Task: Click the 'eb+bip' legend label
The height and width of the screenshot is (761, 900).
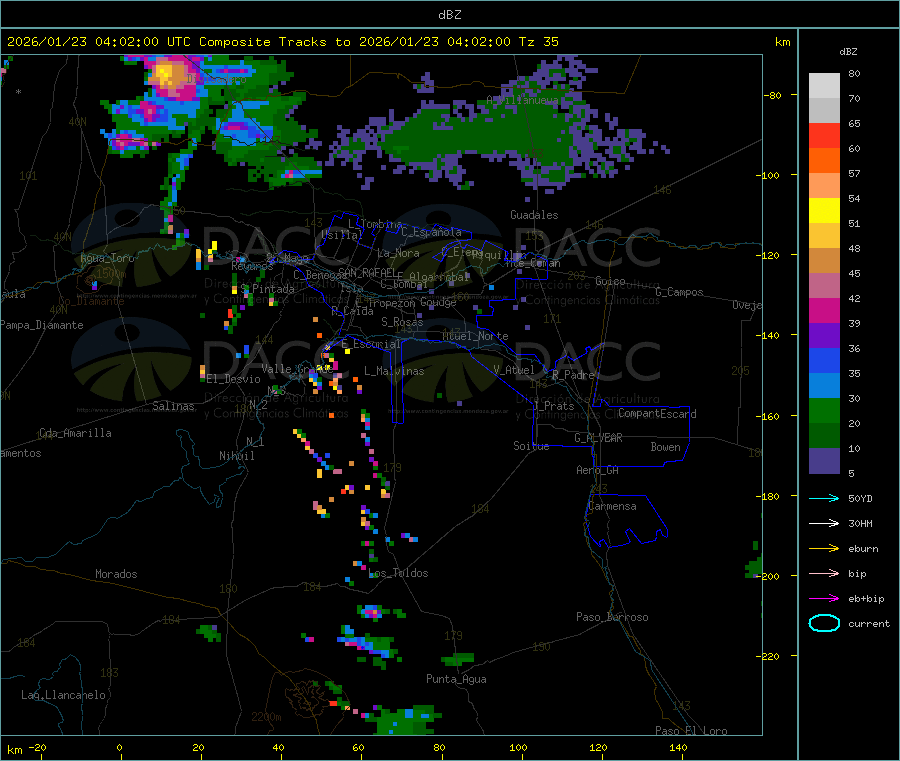Action: point(866,599)
